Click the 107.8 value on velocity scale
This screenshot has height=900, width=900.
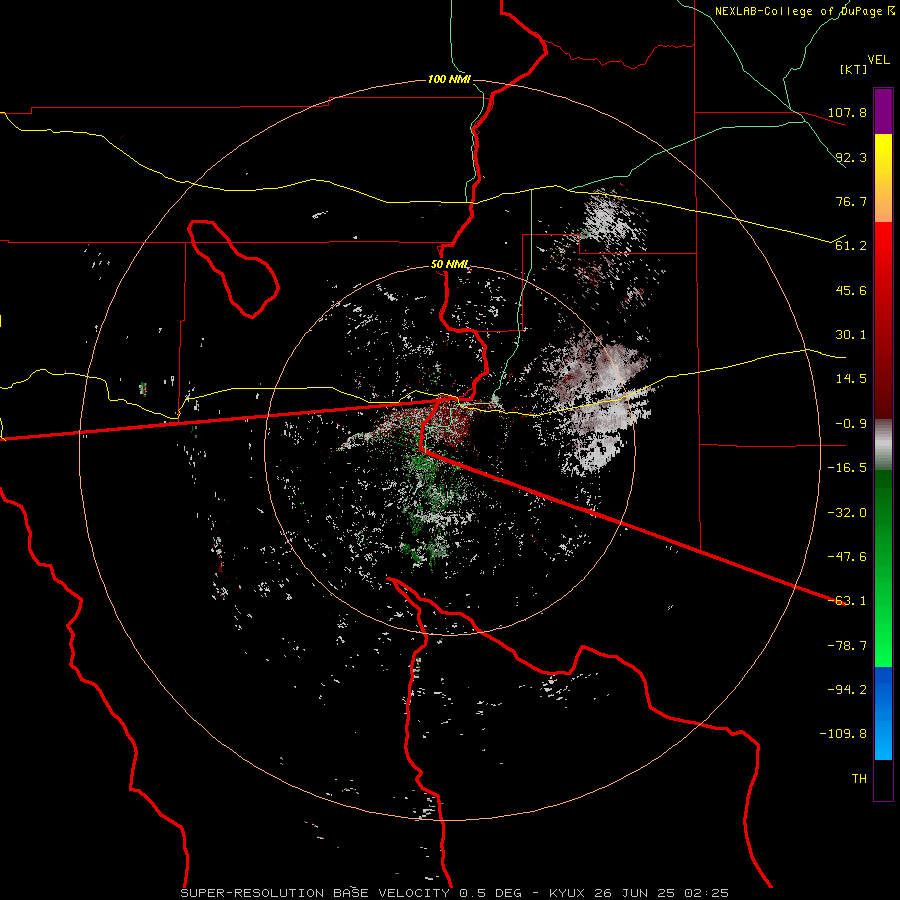click(847, 112)
